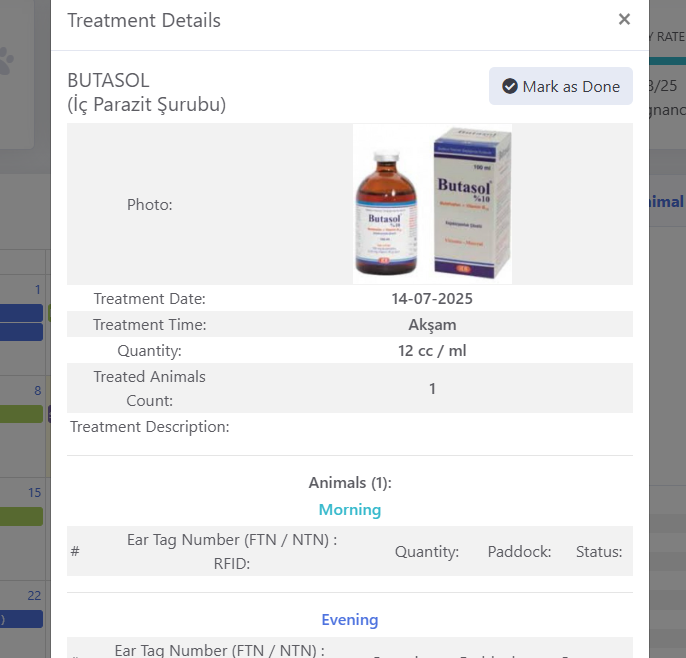Click the paw icon in the background

pos(6,61)
